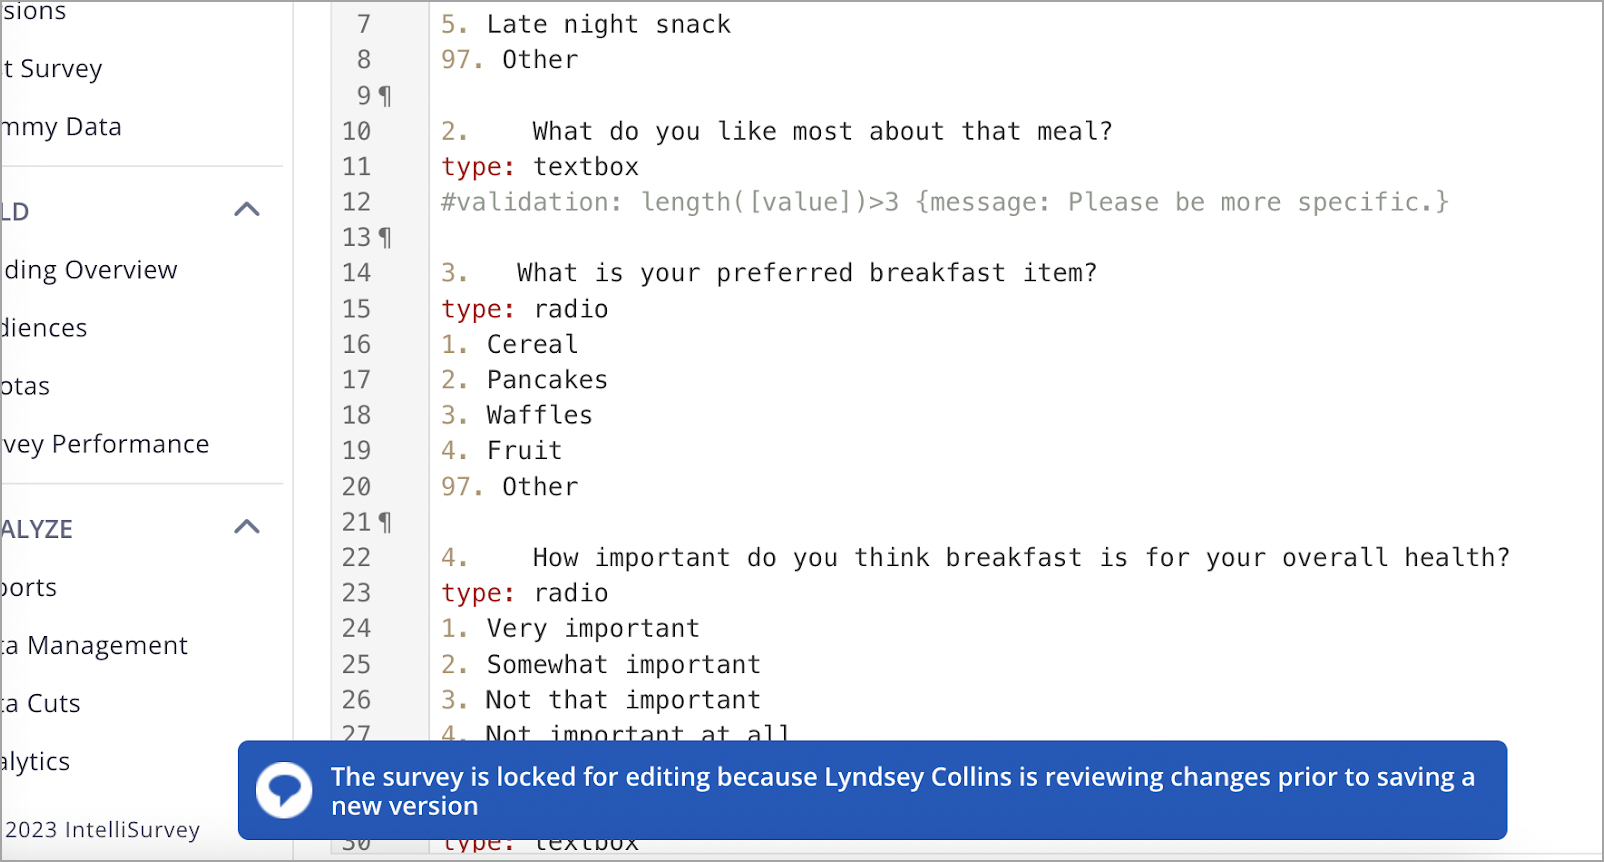This screenshot has width=1604, height=862.
Task: Click the pilcrow marker on line 9
Action: (x=386, y=96)
